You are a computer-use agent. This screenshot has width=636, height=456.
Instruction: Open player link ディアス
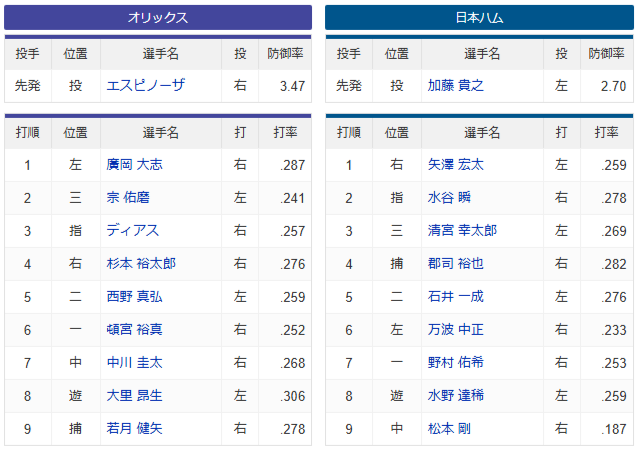point(132,230)
